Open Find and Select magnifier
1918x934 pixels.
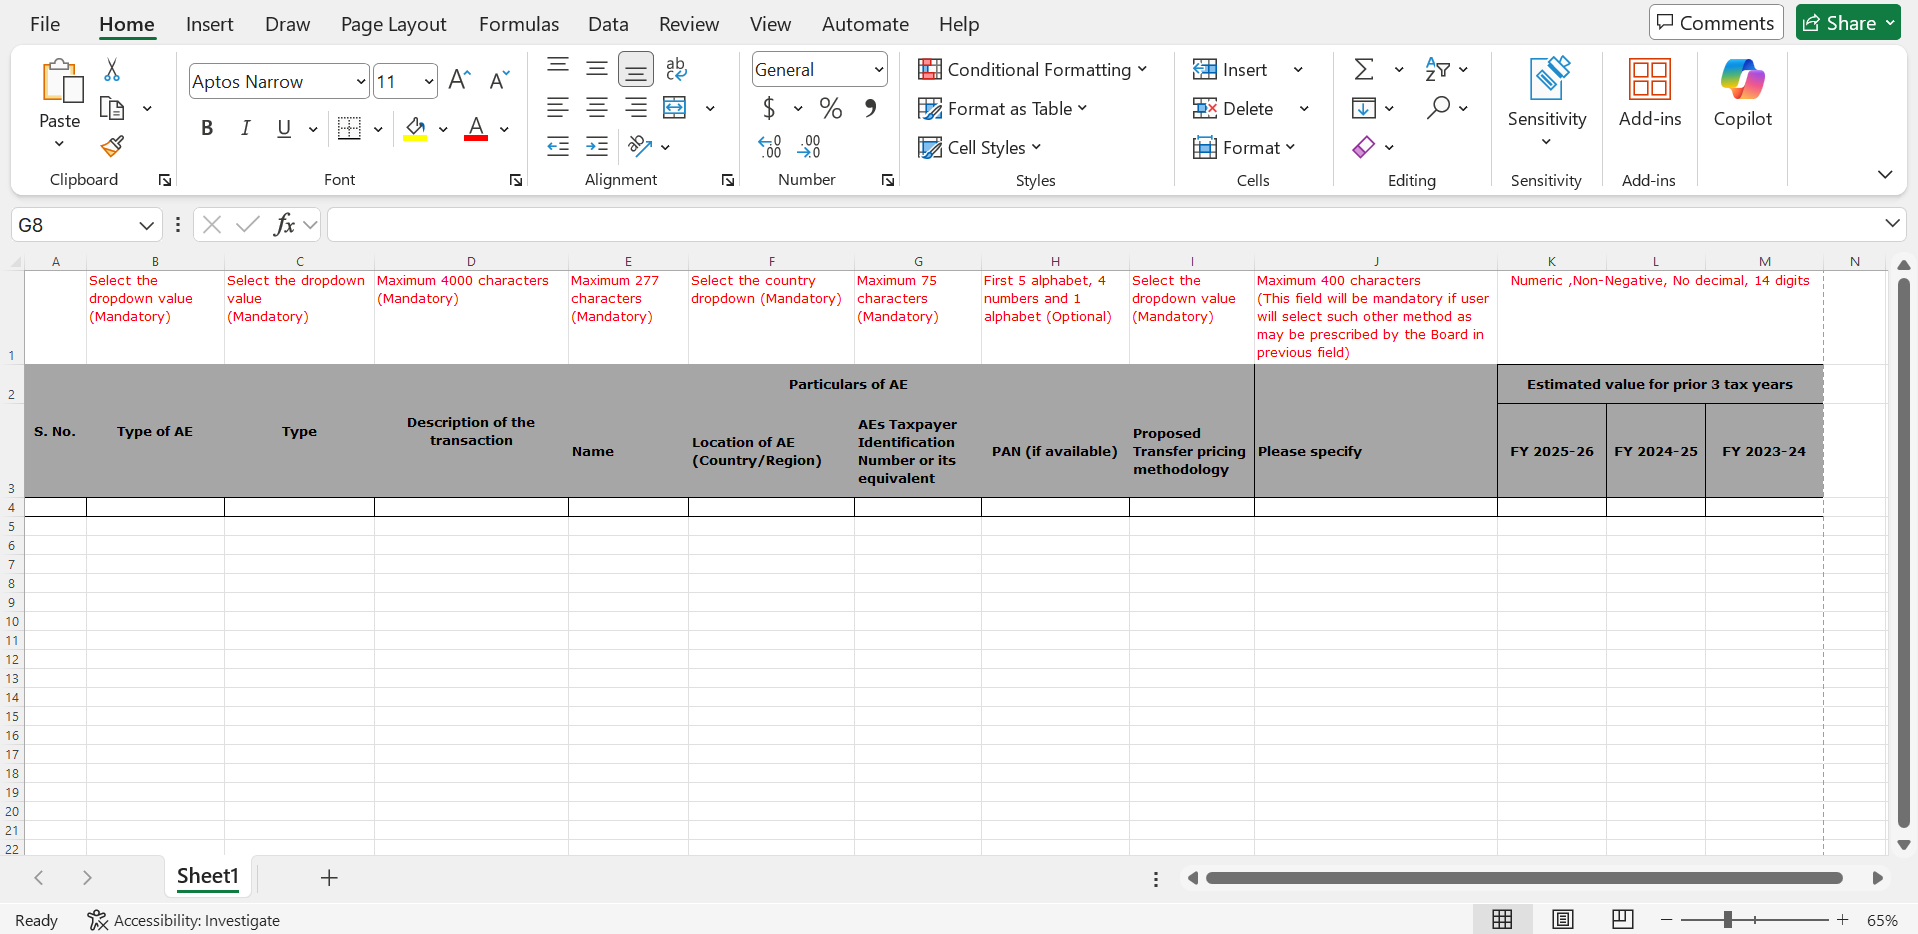(1438, 107)
